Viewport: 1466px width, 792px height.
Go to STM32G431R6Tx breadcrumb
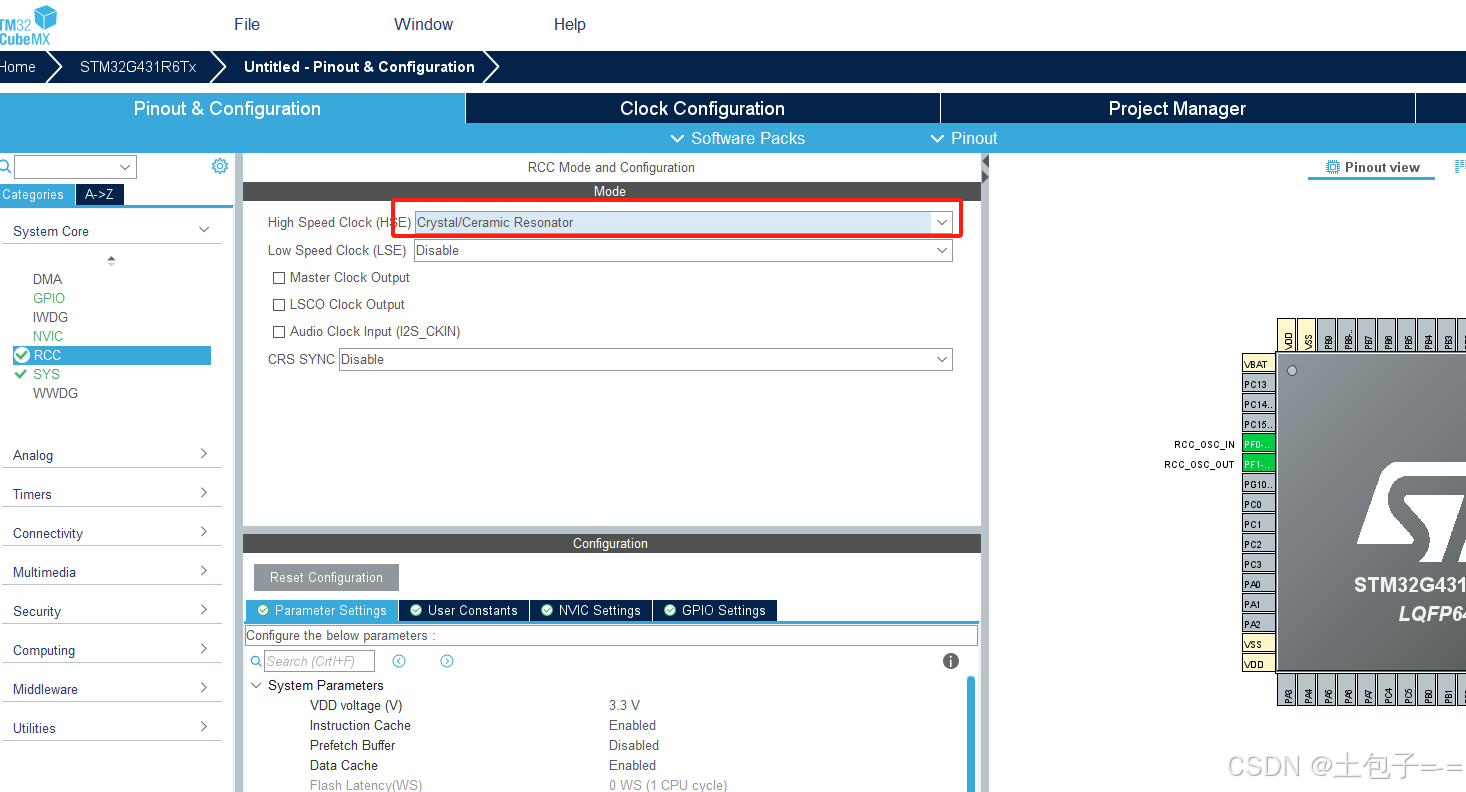[138, 67]
